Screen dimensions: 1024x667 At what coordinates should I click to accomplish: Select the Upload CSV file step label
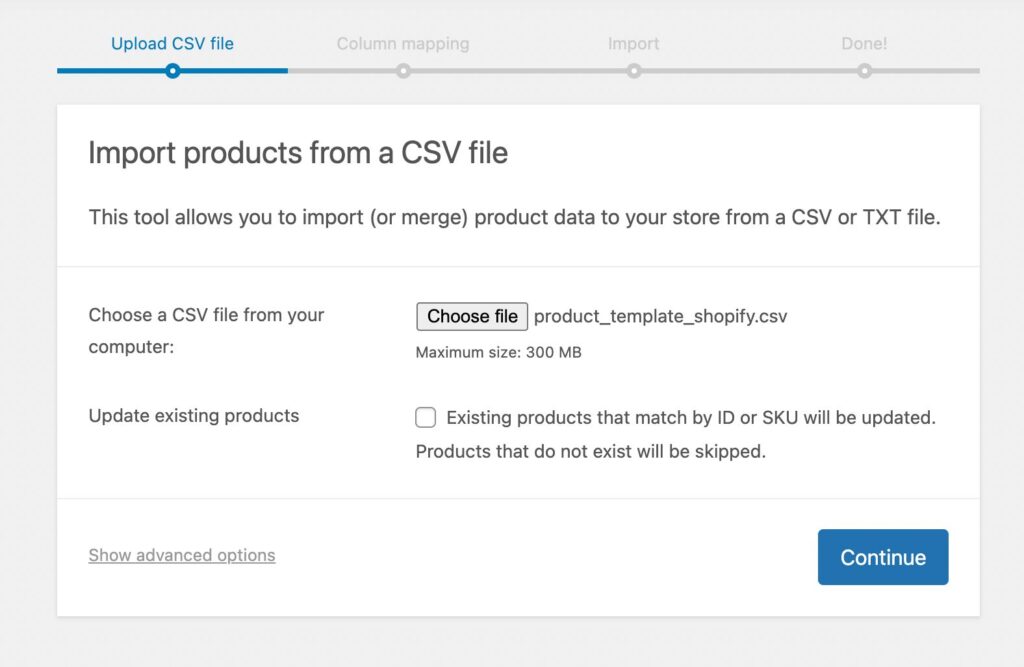(x=172, y=43)
